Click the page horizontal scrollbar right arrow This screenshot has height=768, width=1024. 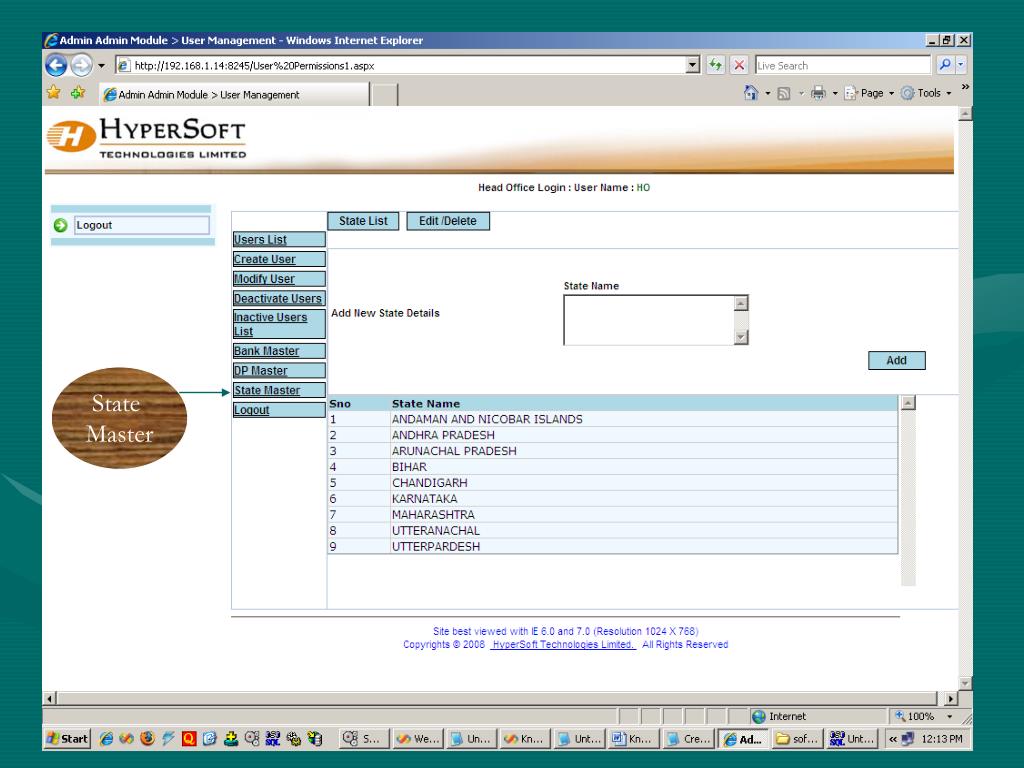click(951, 699)
